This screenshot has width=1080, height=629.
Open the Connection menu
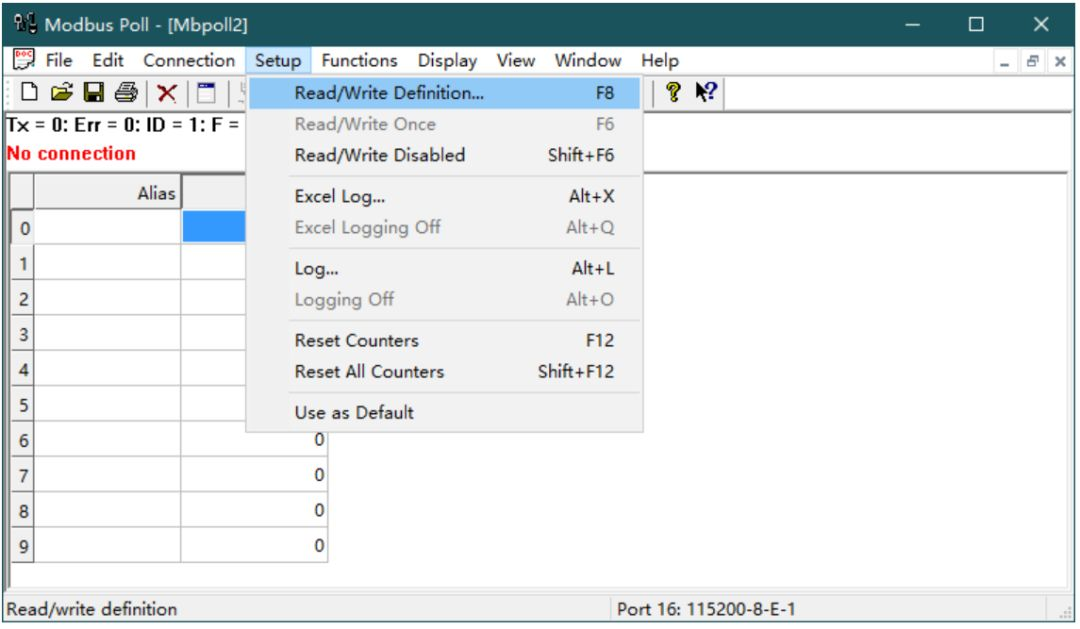point(189,61)
